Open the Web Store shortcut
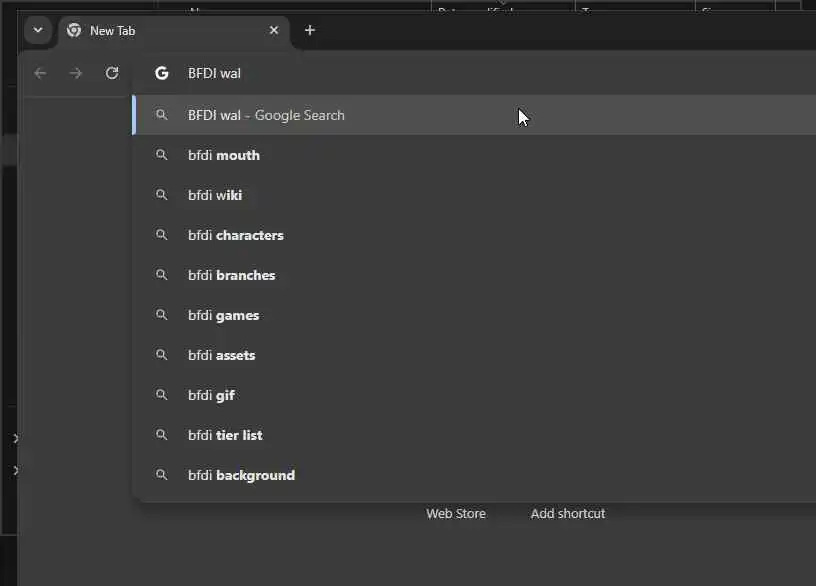The image size is (816, 586). 456,513
